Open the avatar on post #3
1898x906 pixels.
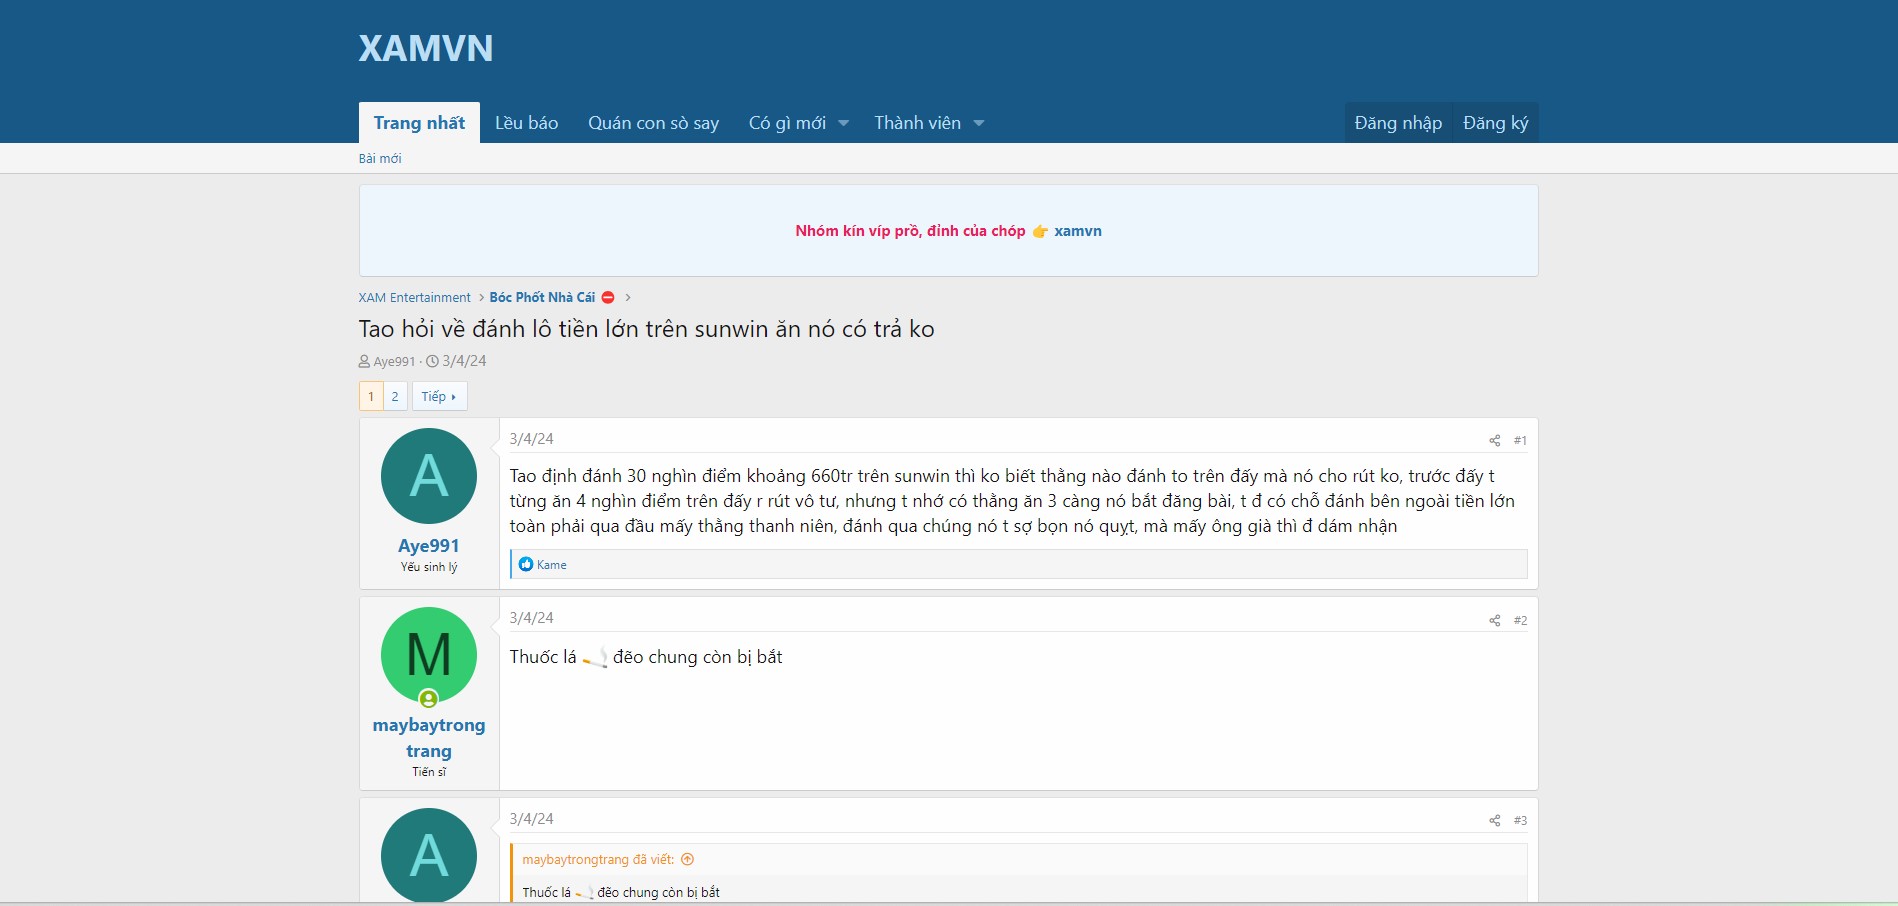pyautogui.click(x=429, y=855)
